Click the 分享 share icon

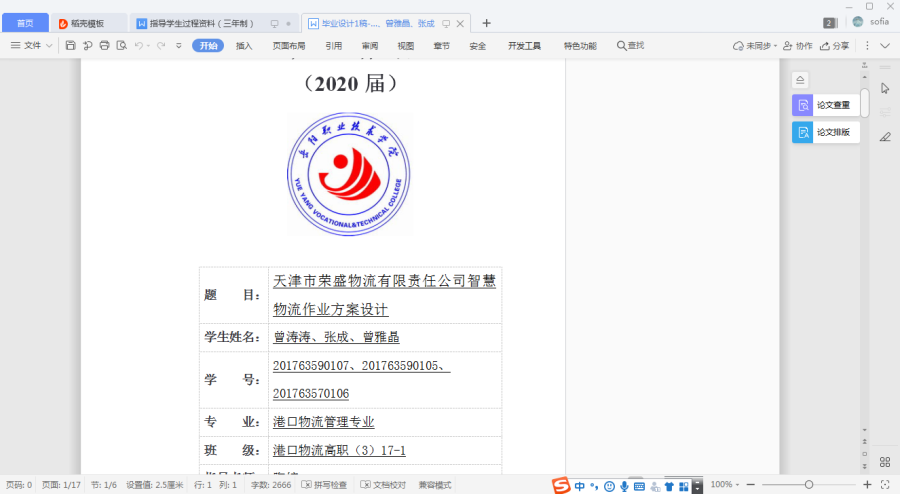coord(825,46)
